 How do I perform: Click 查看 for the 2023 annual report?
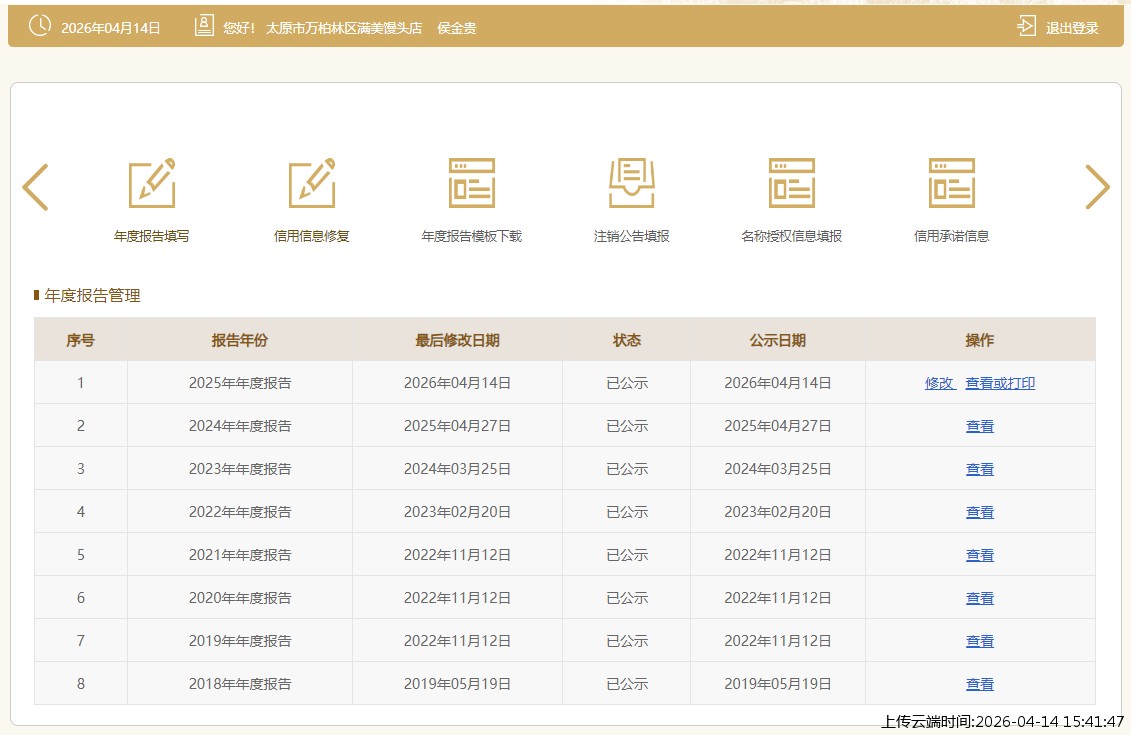980,469
